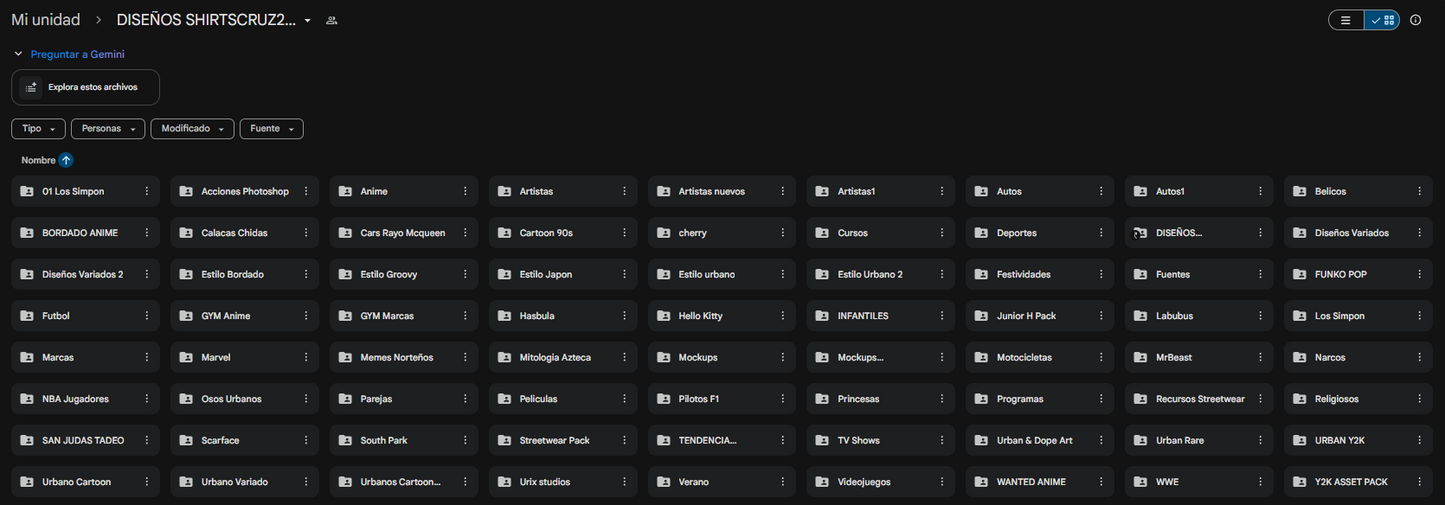
Task: Select the grid layout view
Action: [1382, 20]
